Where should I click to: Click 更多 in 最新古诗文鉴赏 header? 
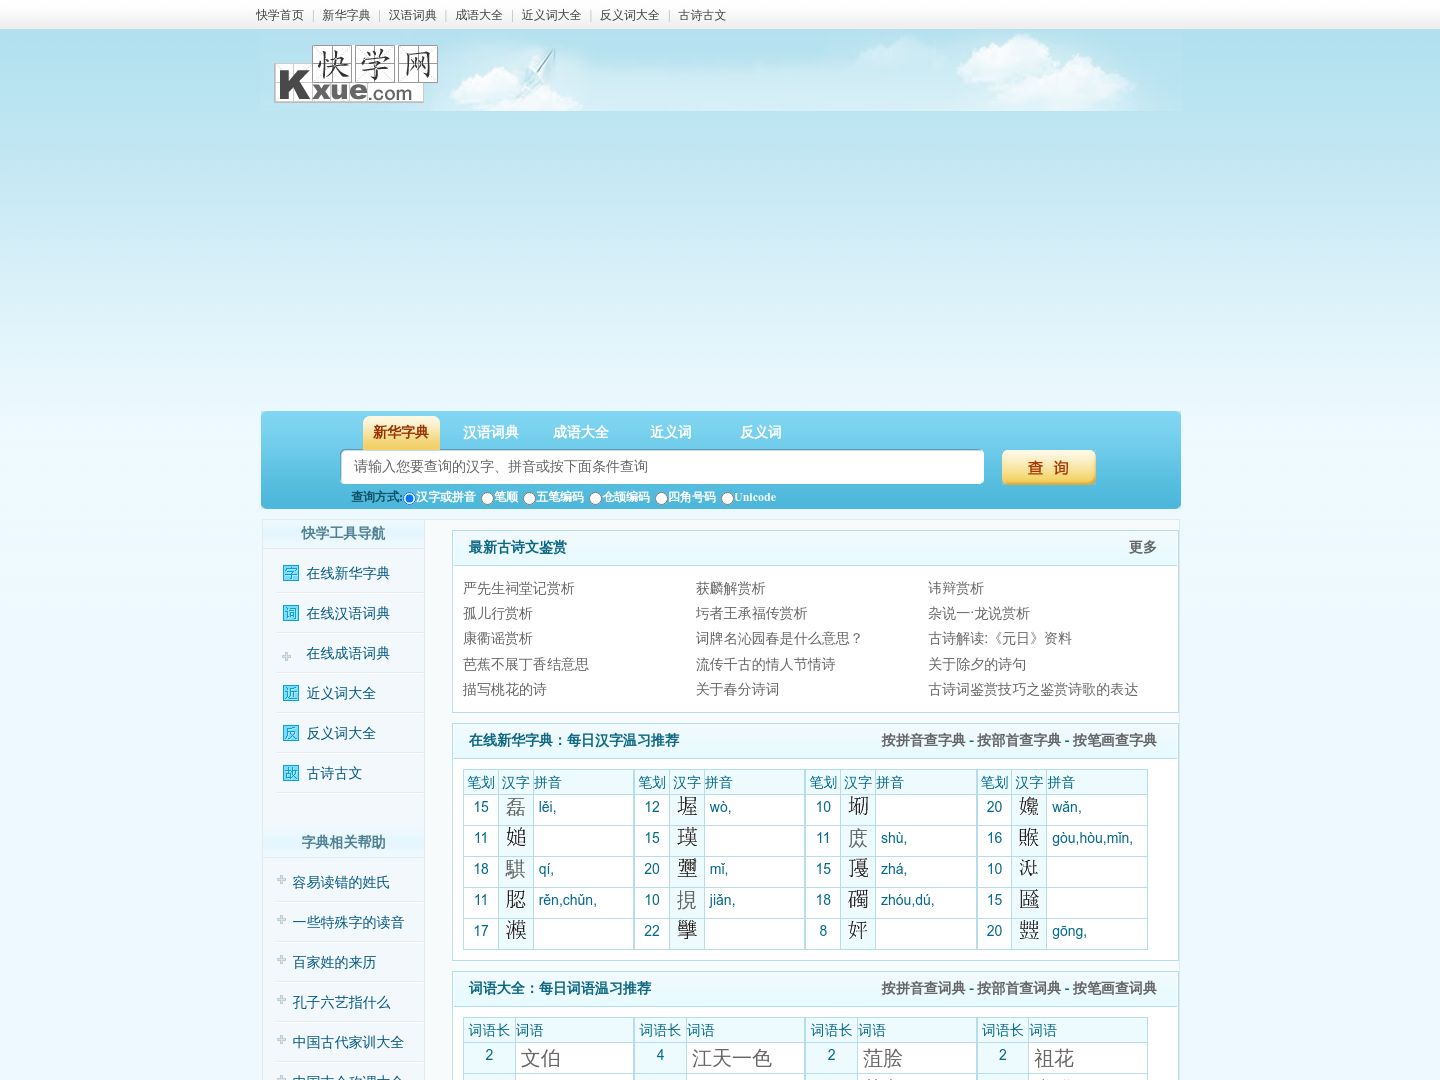[x=1143, y=547]
